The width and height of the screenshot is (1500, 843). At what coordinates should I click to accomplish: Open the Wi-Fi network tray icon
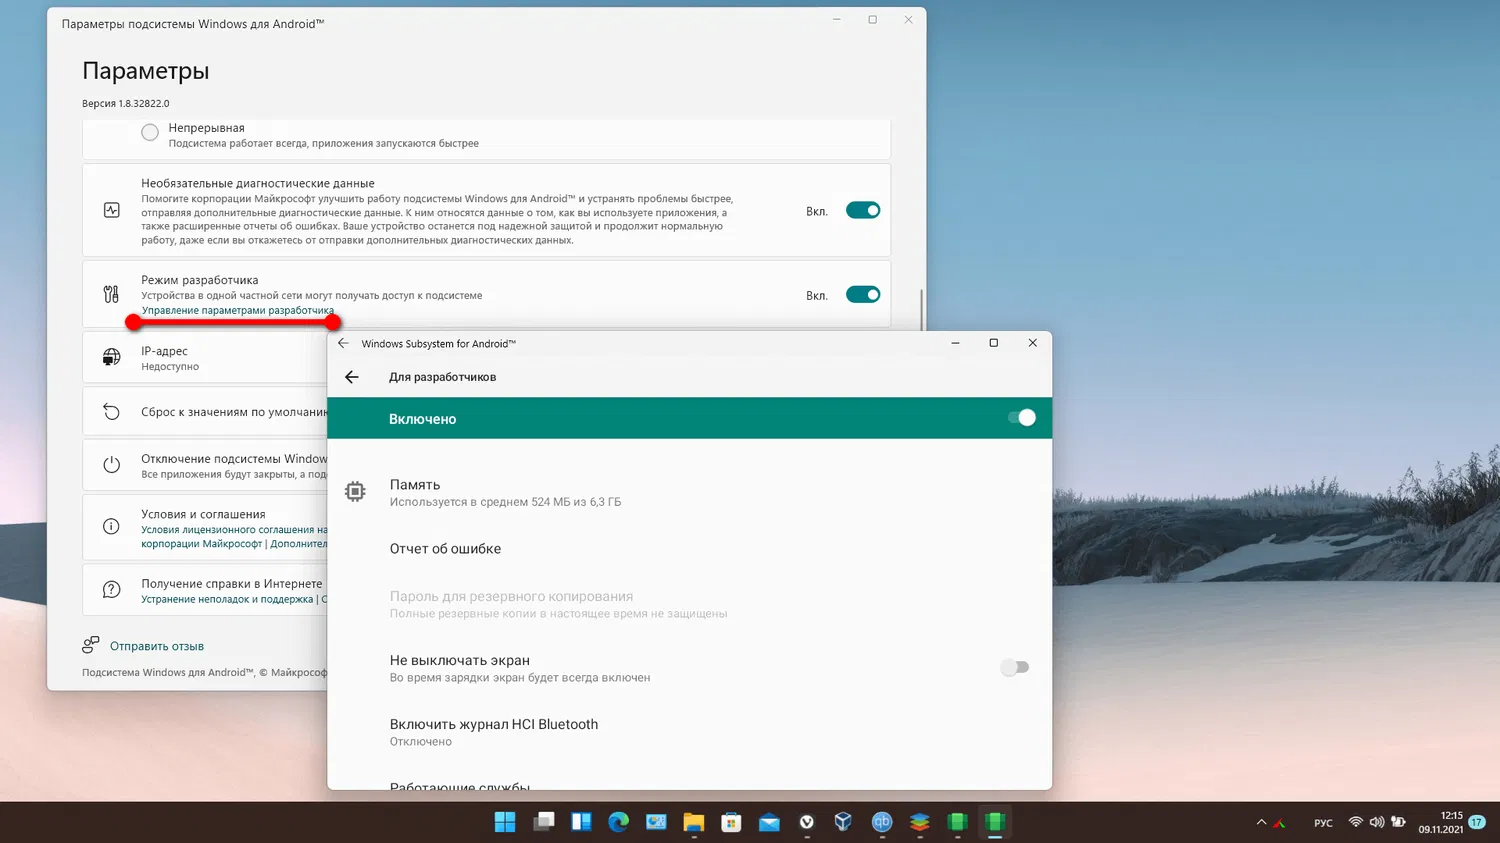[x=1356, y=822]
